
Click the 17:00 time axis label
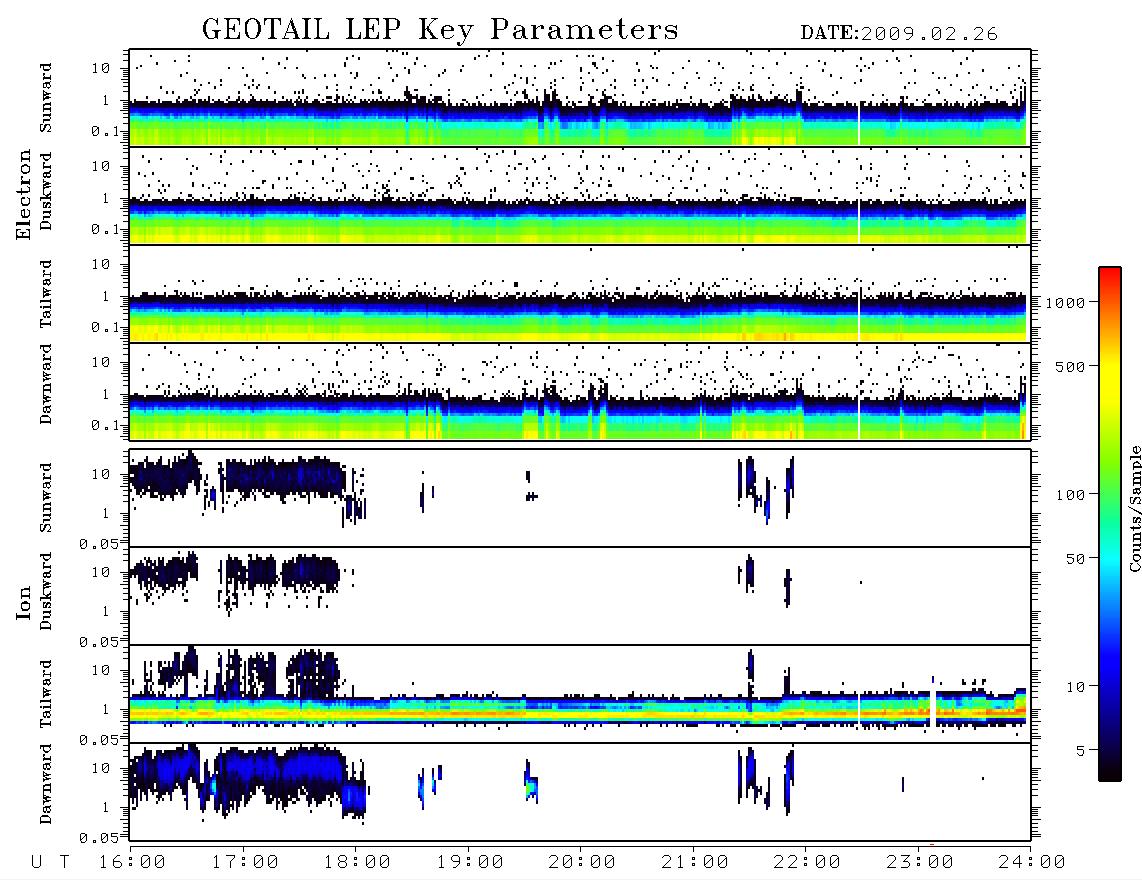[245, 862]
